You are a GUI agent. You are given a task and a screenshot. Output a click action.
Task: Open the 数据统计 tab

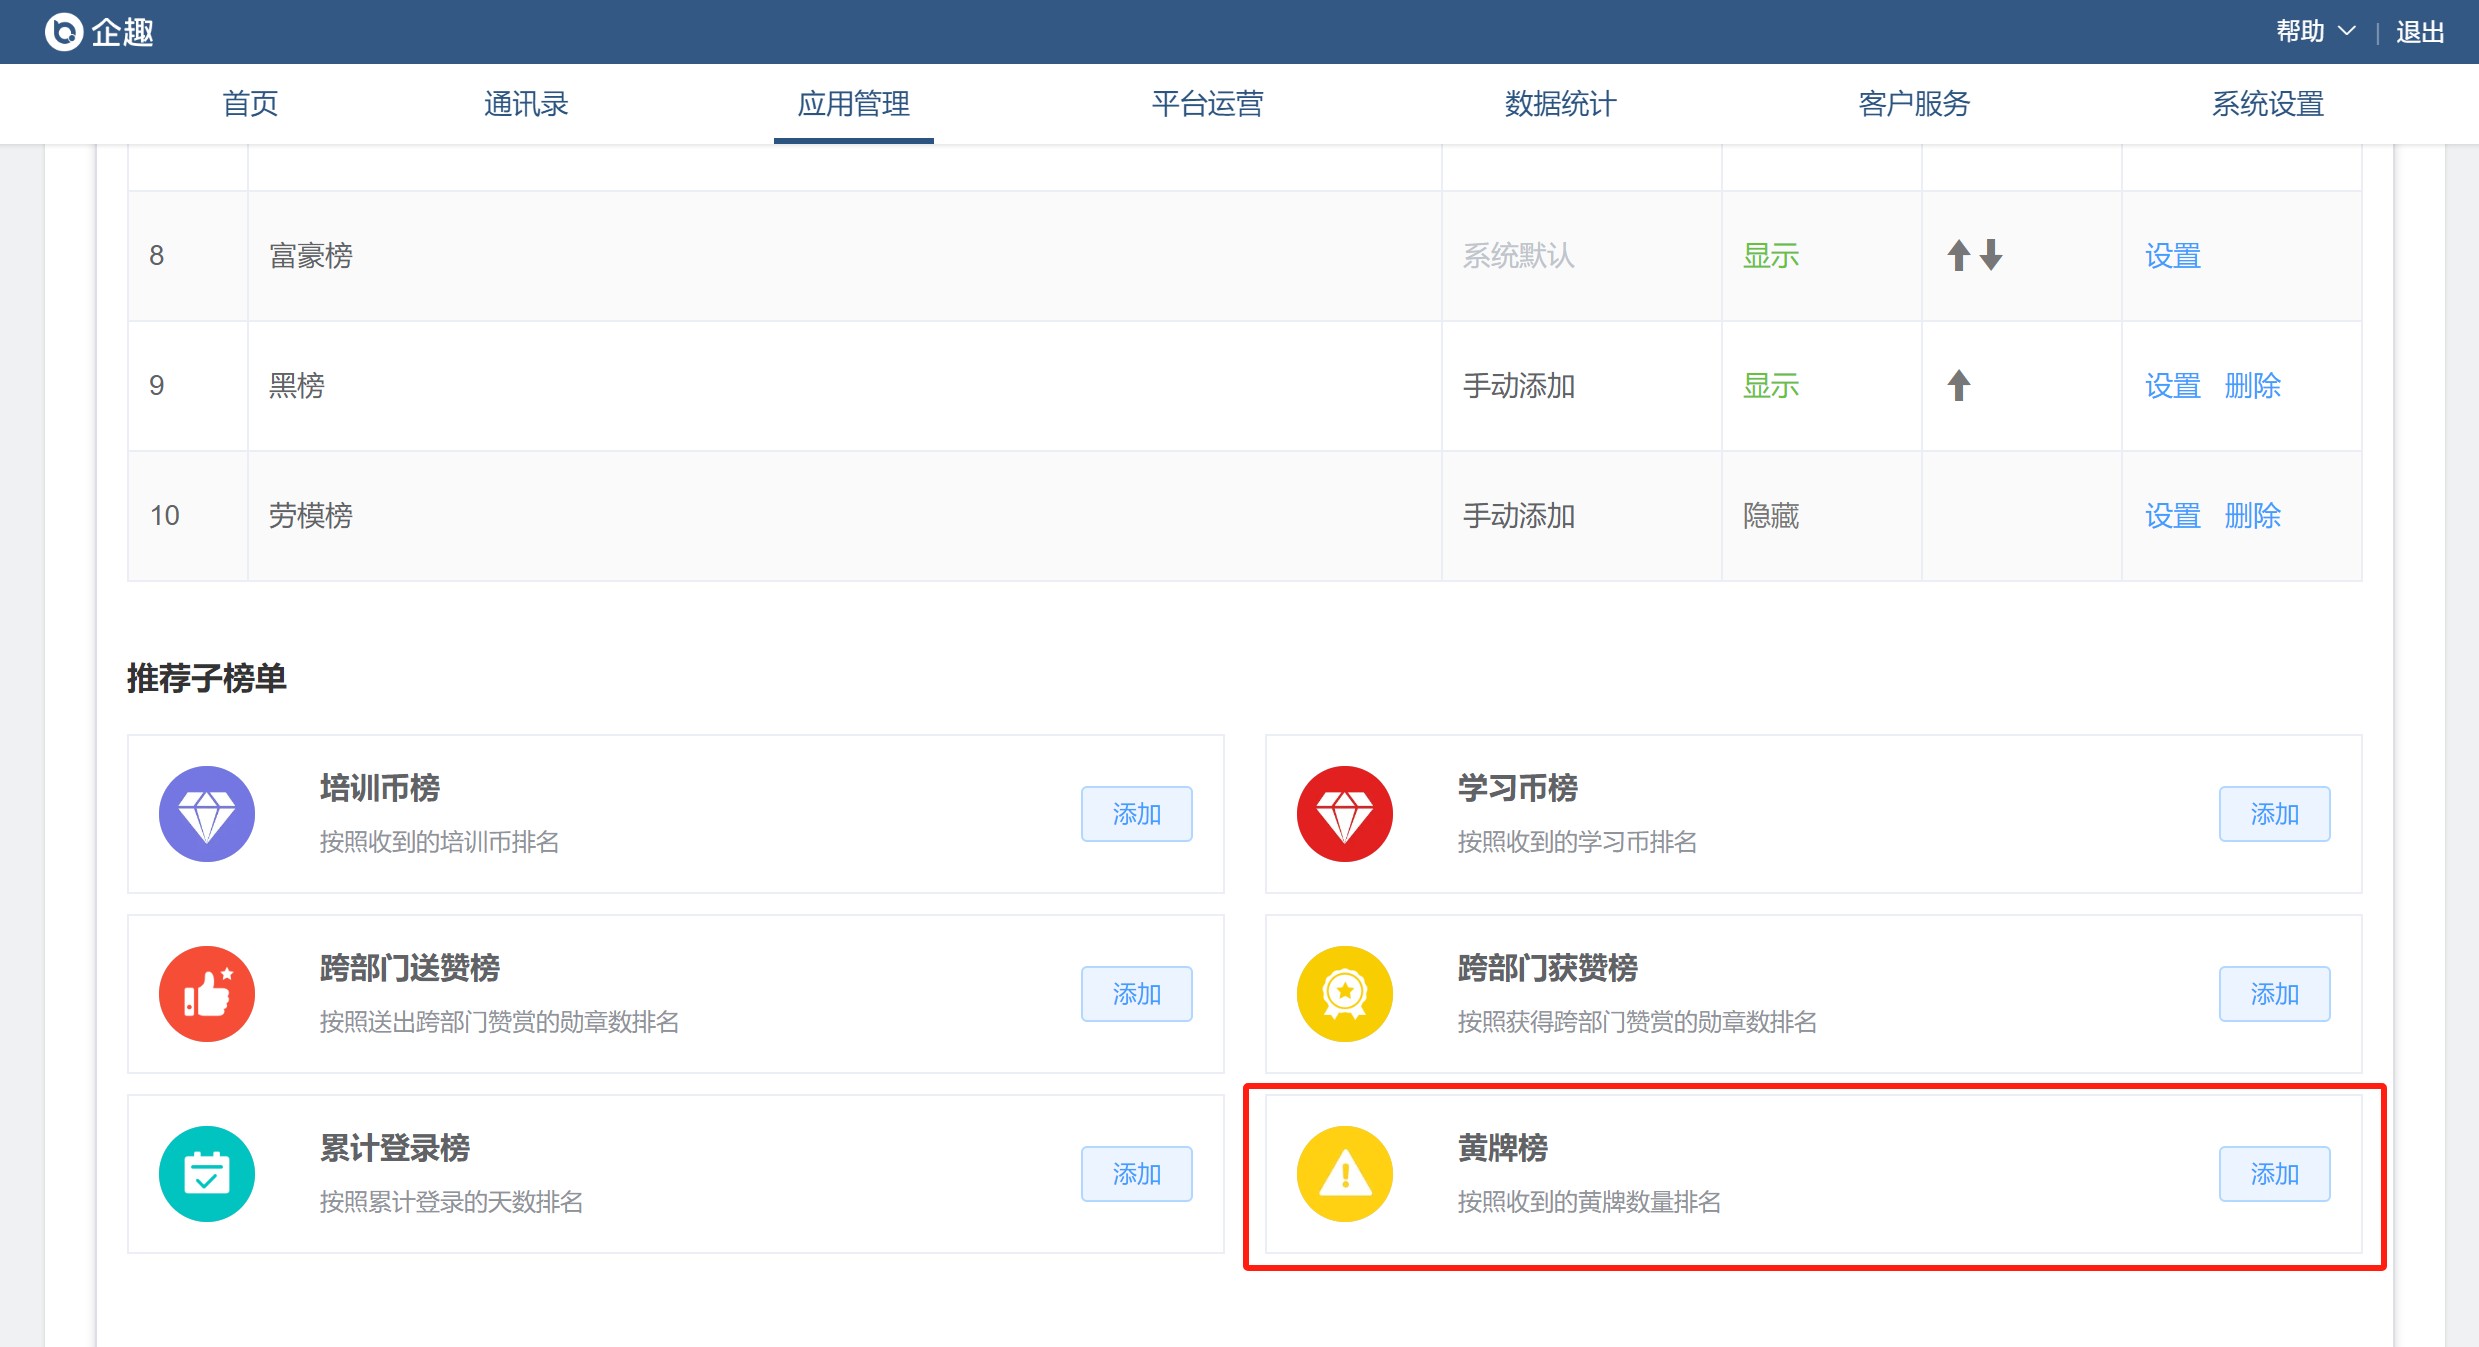[x=1560, y=104]
